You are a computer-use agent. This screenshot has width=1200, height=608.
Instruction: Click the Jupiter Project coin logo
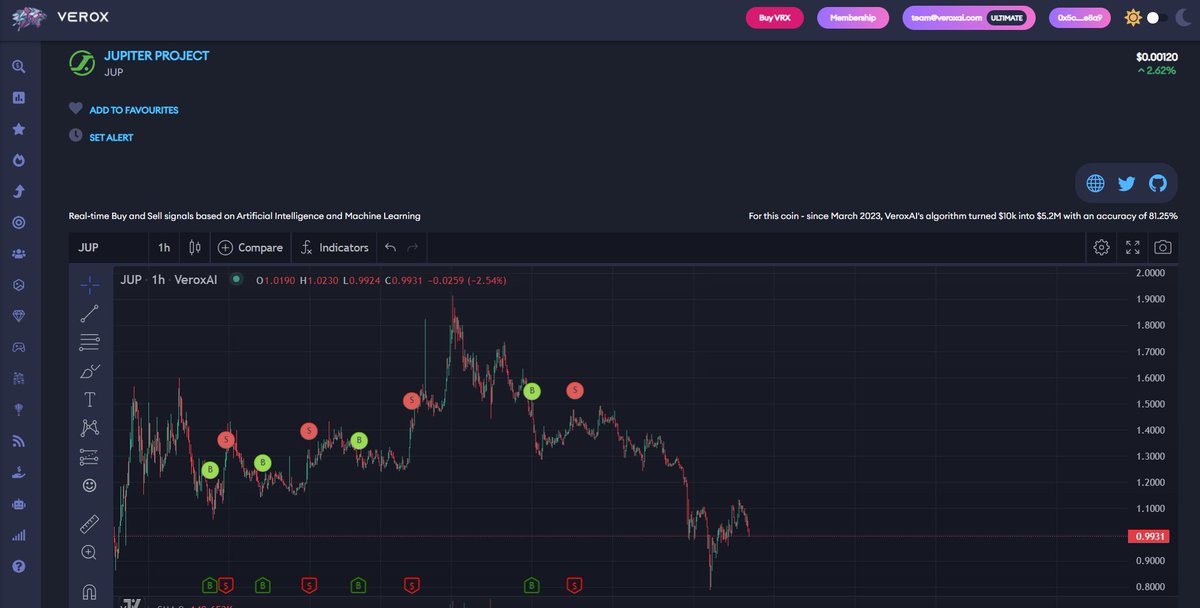(82, 63)
